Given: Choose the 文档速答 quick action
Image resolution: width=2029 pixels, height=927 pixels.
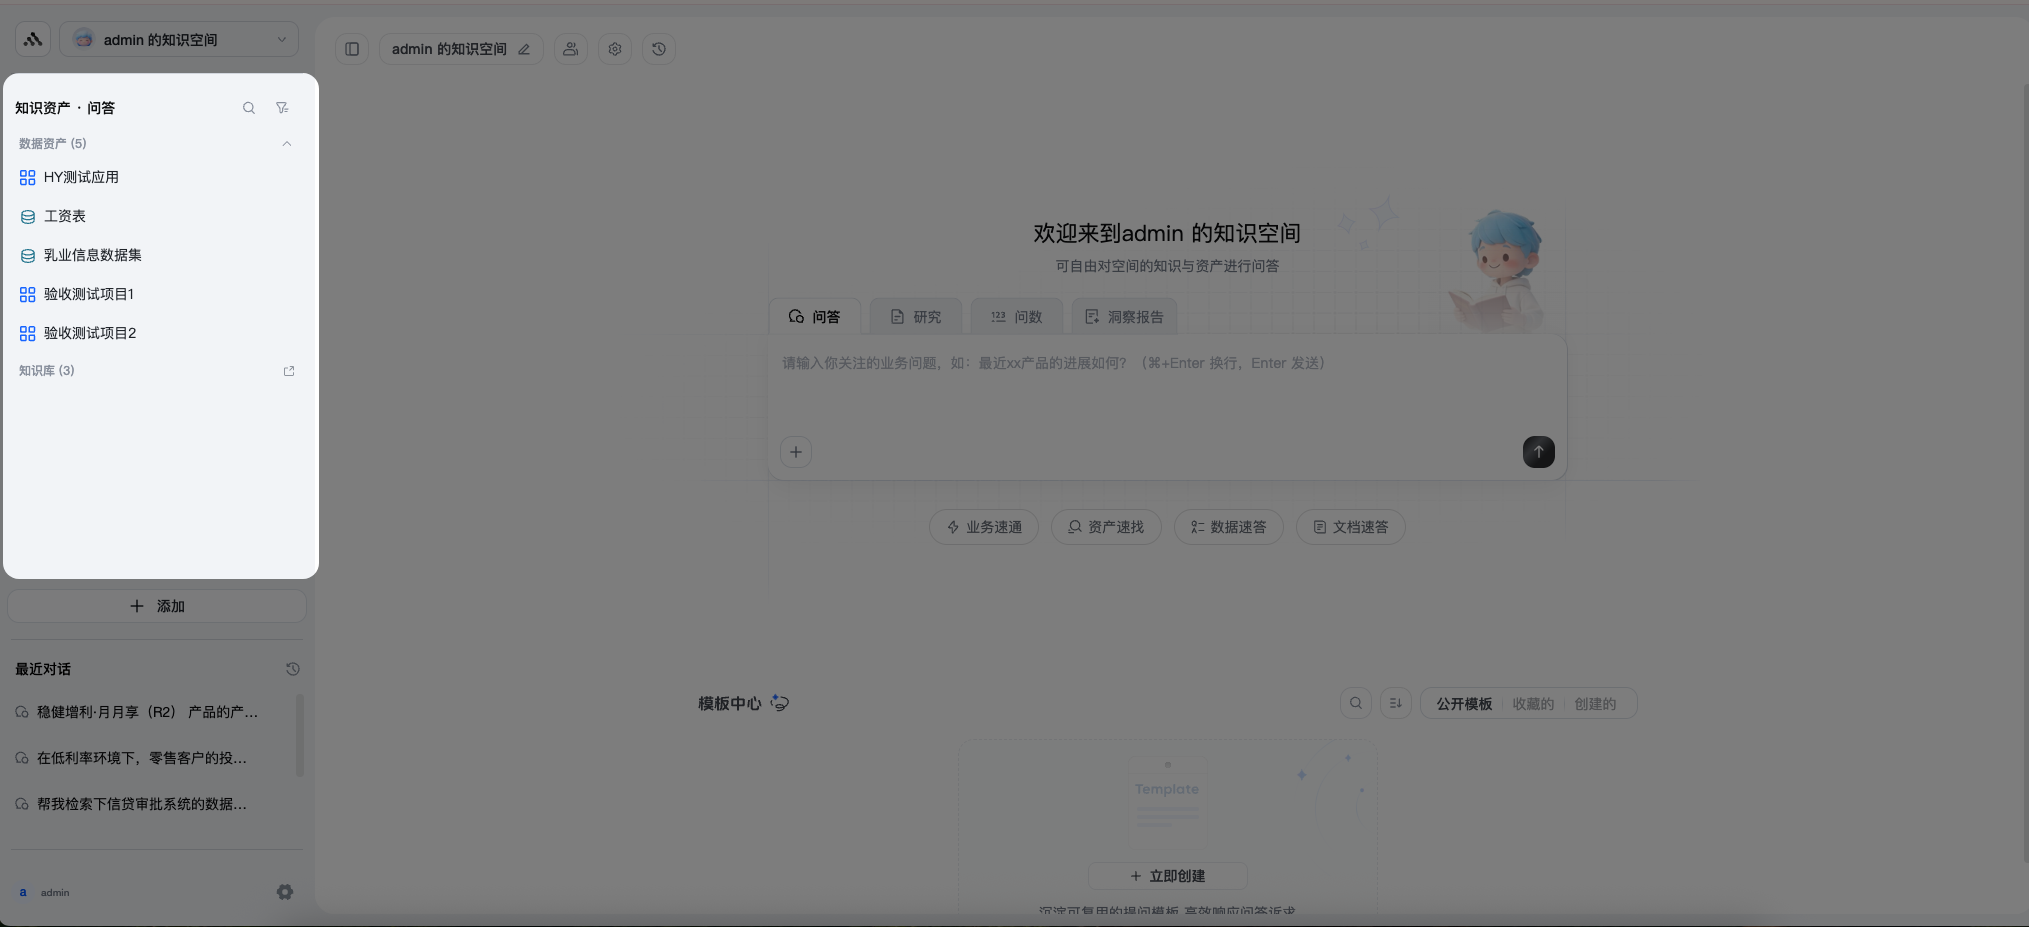Looking at the screenshot, I should [x=1351, y=527].
